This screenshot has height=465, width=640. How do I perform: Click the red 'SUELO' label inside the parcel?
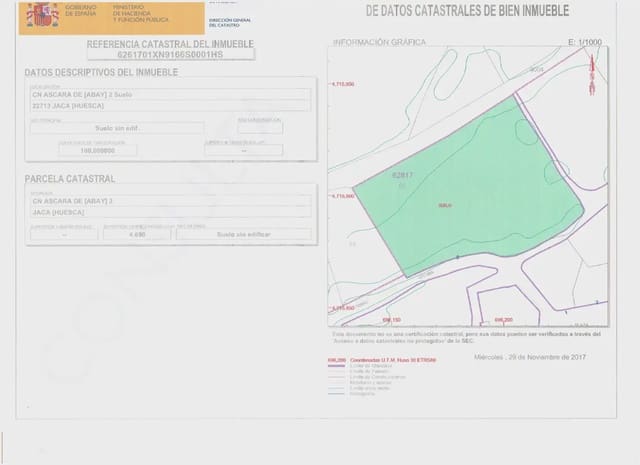pyautogui.click(x=445, y=205)
